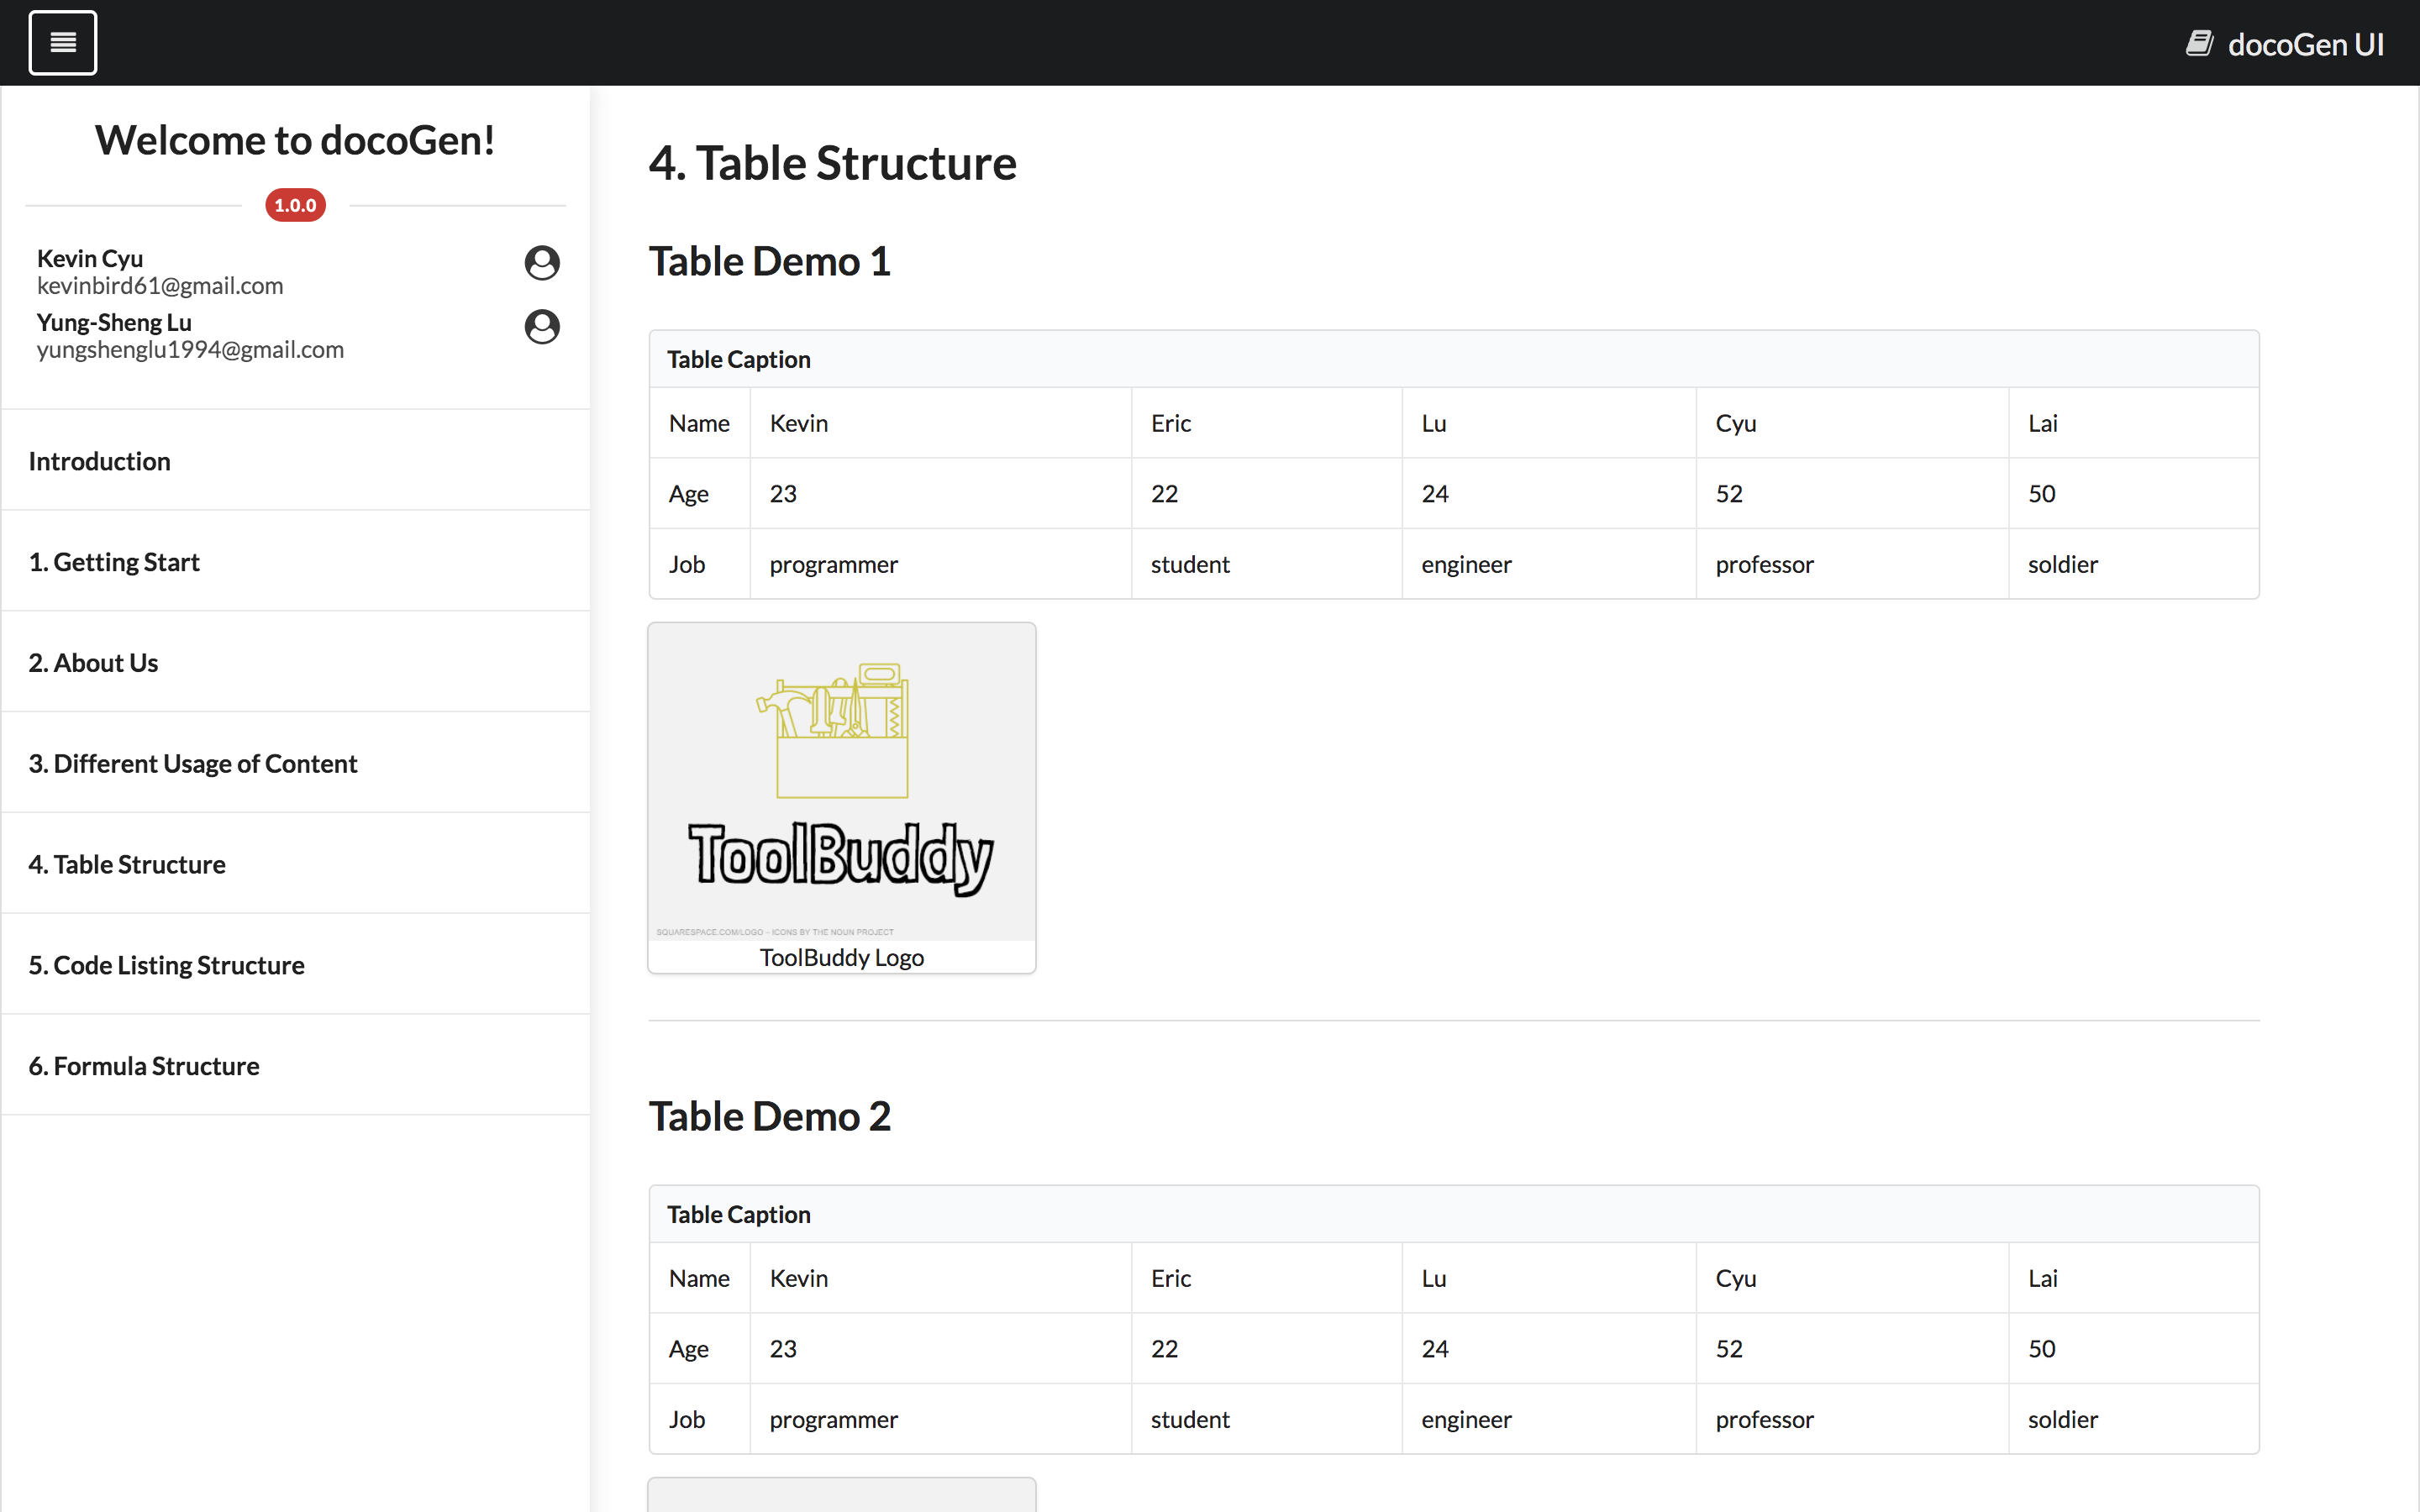The image size is (2420, 1512).
Task: Toggle the hamburger sidebar menu button
Action: click(x=62, y=43)
